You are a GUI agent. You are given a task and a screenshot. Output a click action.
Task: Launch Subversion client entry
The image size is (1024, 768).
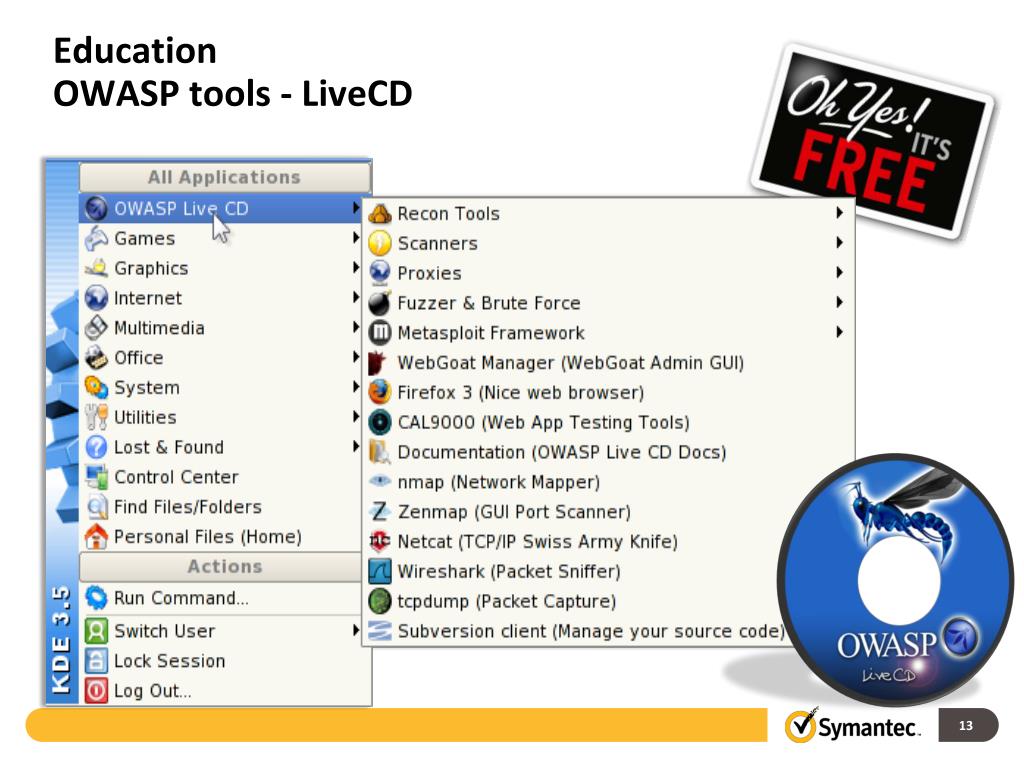576,631
